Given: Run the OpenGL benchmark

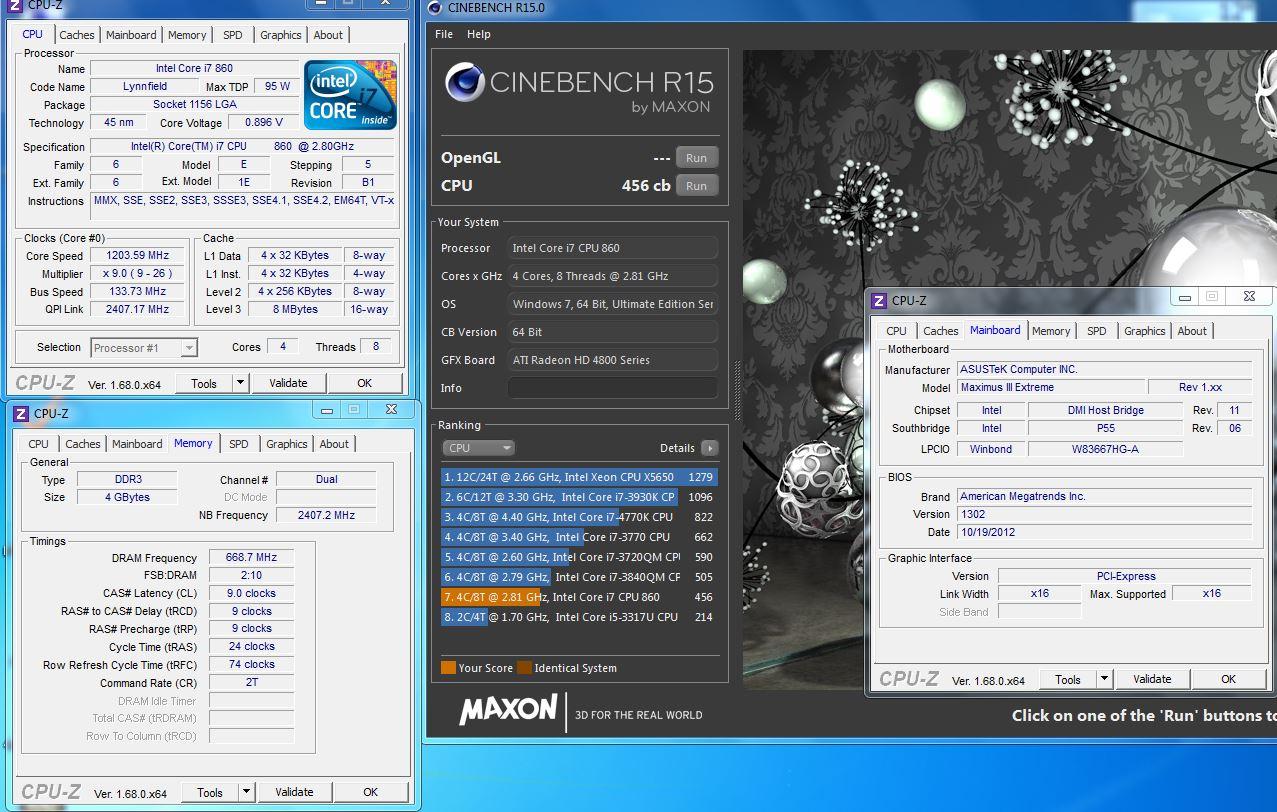Looking at the screenshot, I should coord(696,158).
